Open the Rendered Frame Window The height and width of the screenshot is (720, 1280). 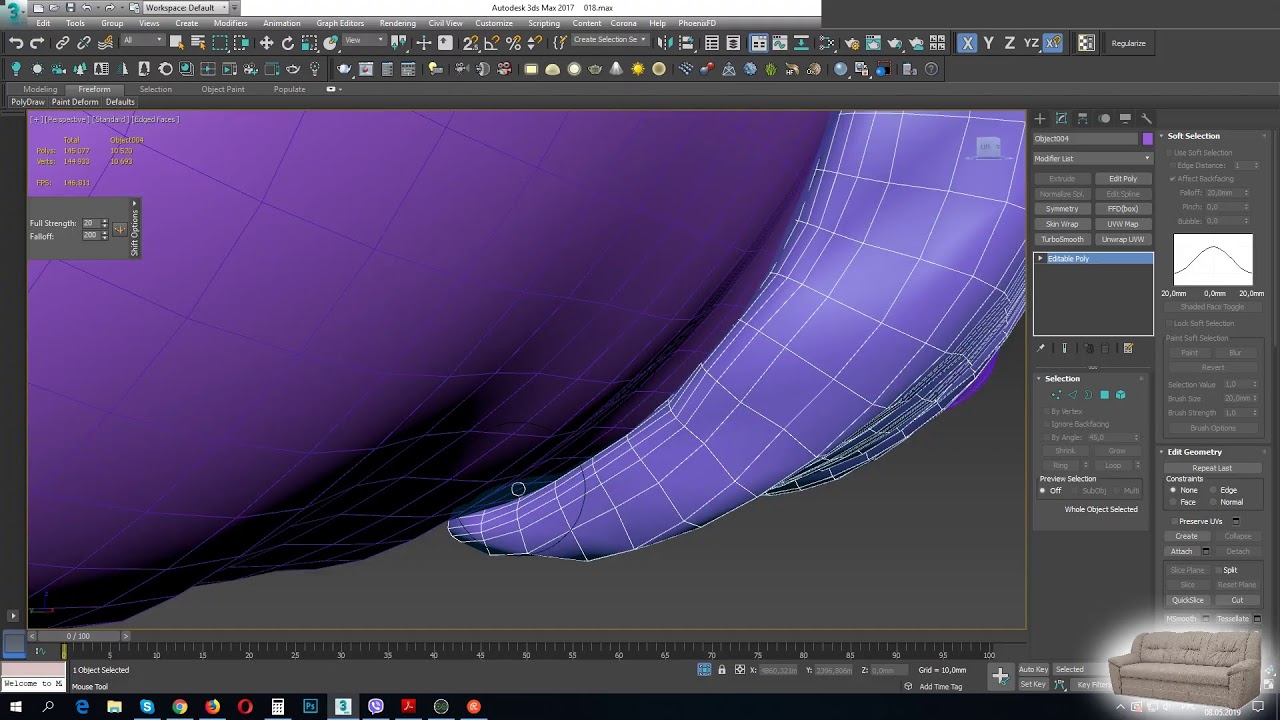tap(873, 43)
